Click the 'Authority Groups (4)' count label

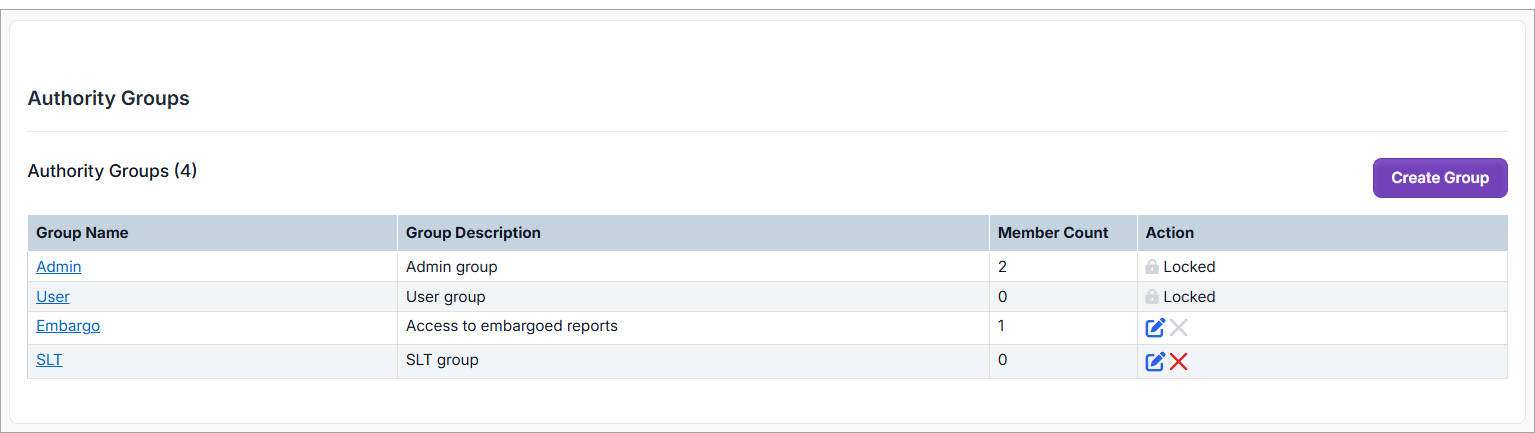click(112, 171)
